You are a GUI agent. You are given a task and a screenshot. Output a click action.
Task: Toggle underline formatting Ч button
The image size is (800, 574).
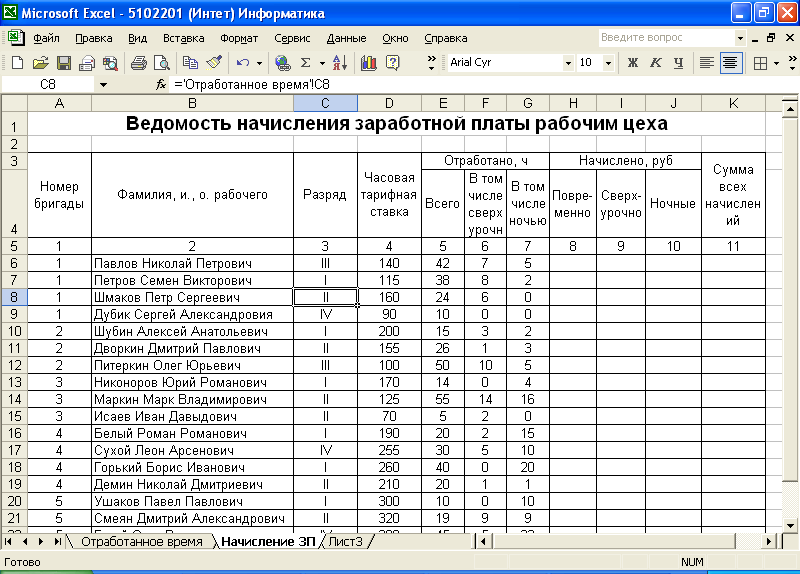679,63
